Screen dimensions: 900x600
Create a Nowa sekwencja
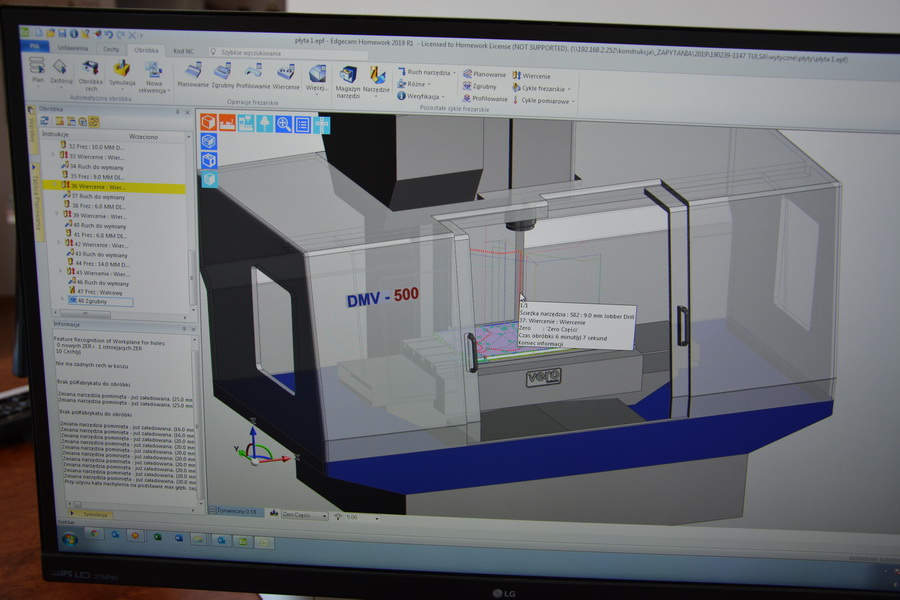[153, 77]
